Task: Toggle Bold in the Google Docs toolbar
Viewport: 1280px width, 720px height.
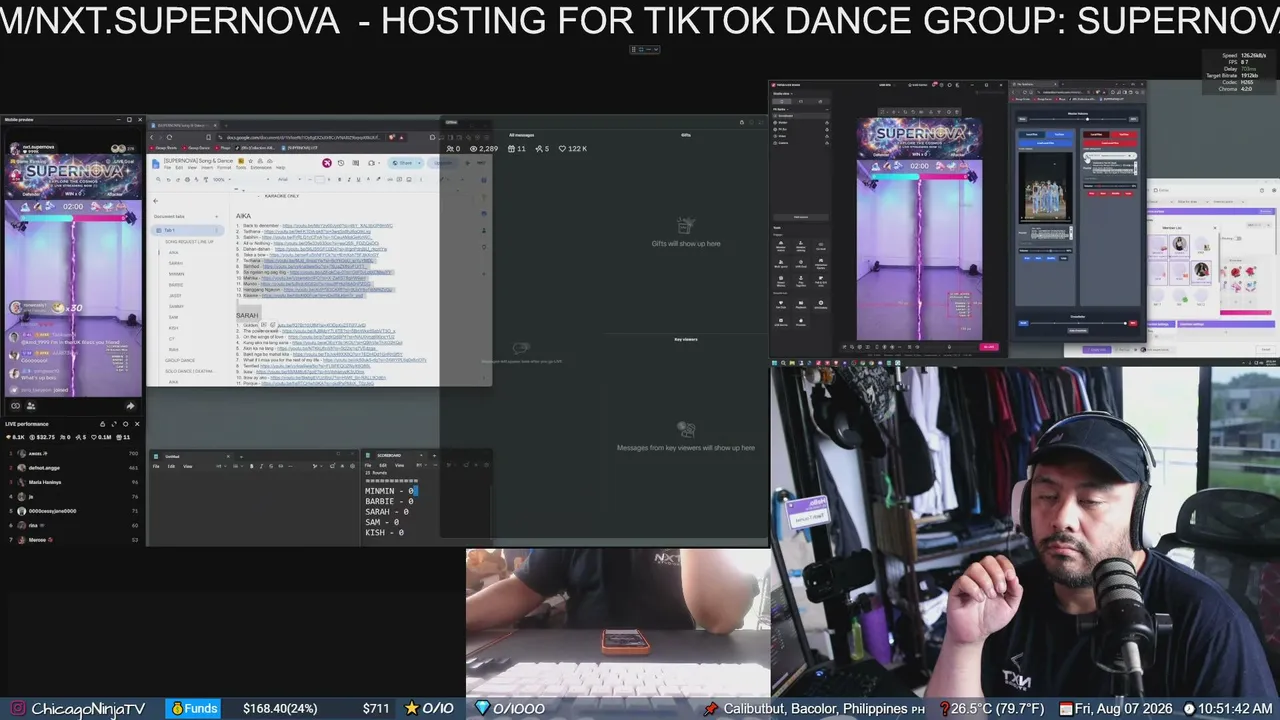Action: pyautogui.click(x=339, y=180)
